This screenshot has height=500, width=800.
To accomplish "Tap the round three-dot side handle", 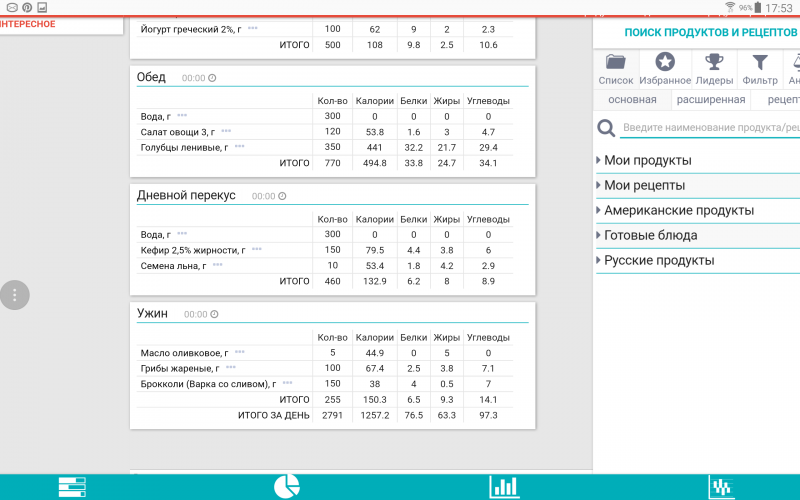I will pyautogui.click(x=15, y=295).
